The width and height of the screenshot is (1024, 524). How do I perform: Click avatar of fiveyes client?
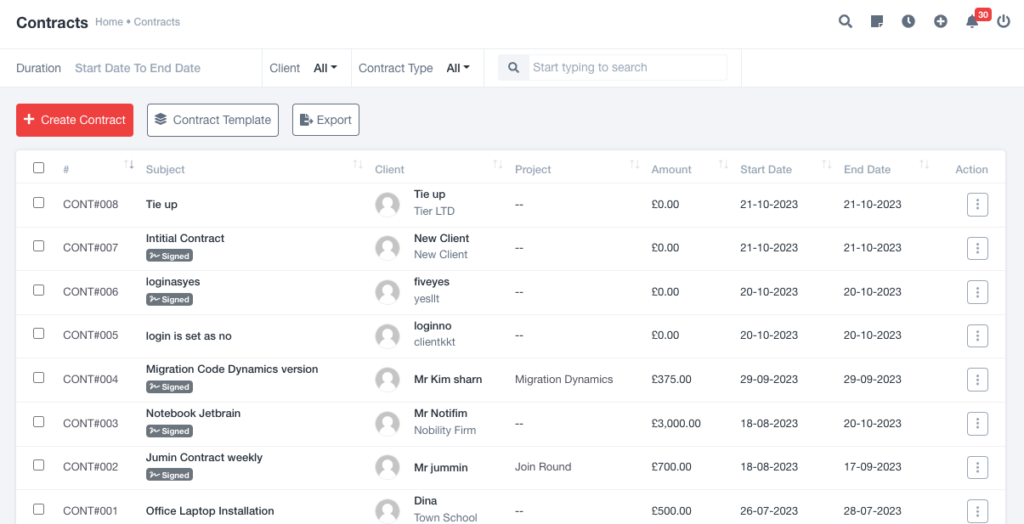[x=387, y=292]
